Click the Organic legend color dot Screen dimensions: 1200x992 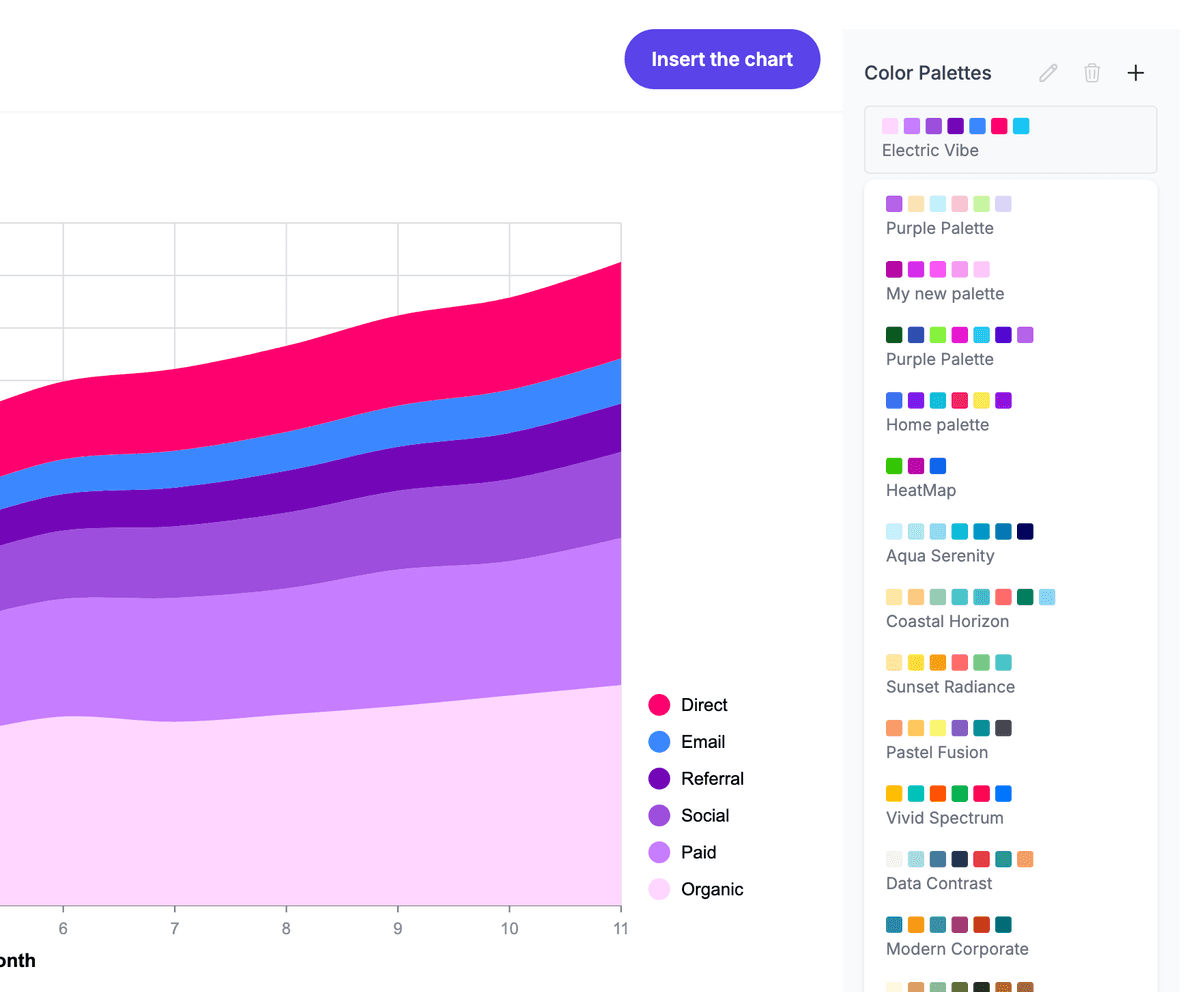coord(659,888)
